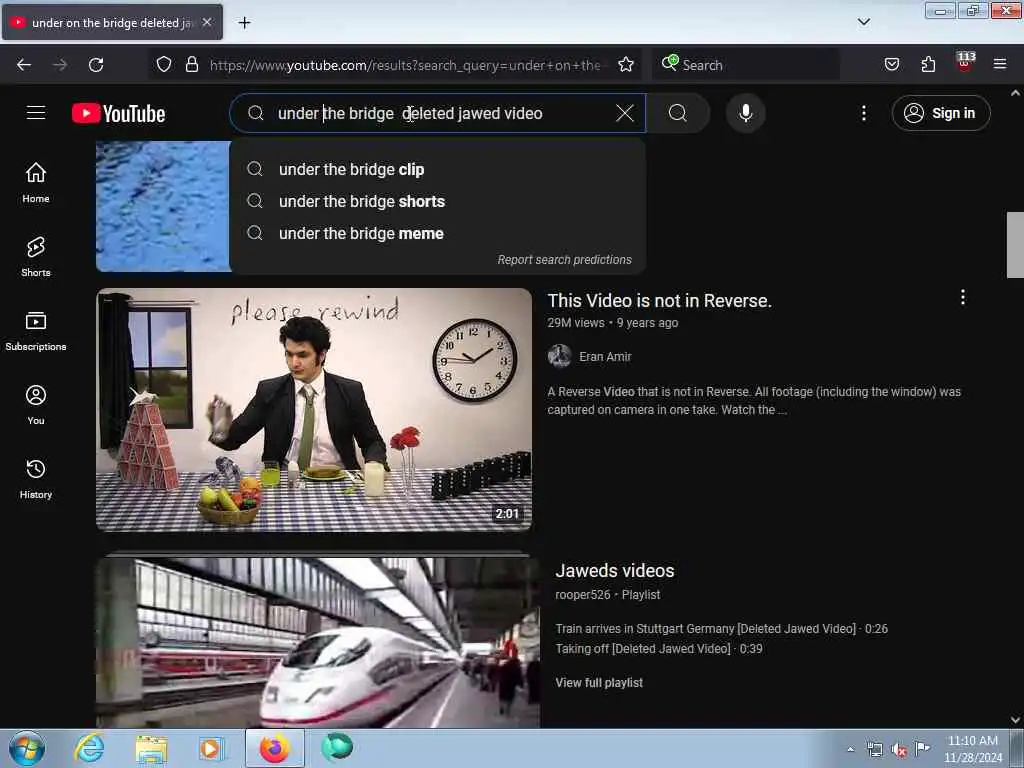
Task: Open History from the sidebar
Action: (x=36, y=479)
